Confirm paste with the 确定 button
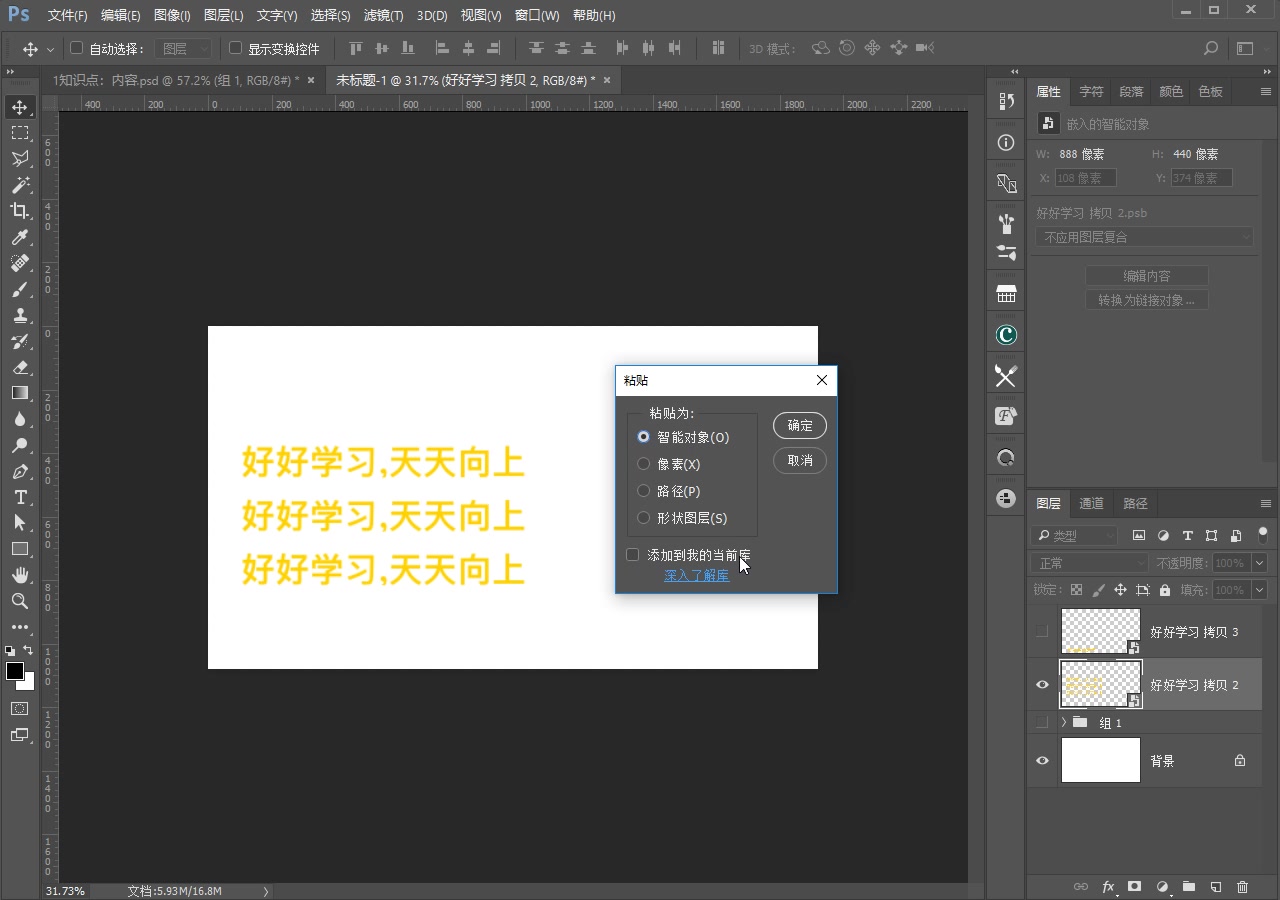The width and height of the screenshot is (1280, 900). pos(799,425)
